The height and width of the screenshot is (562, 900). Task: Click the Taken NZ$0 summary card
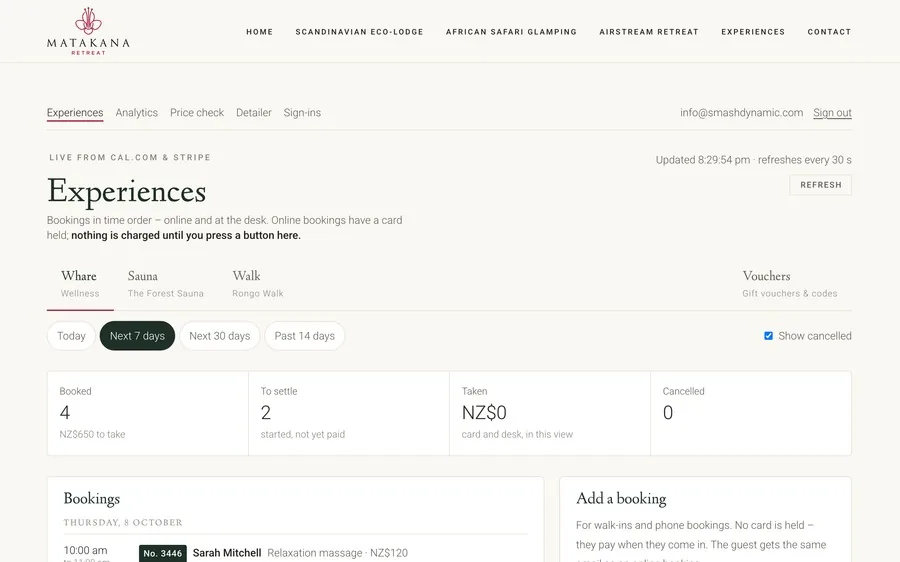pyautogui.click(x=550, y=413)
